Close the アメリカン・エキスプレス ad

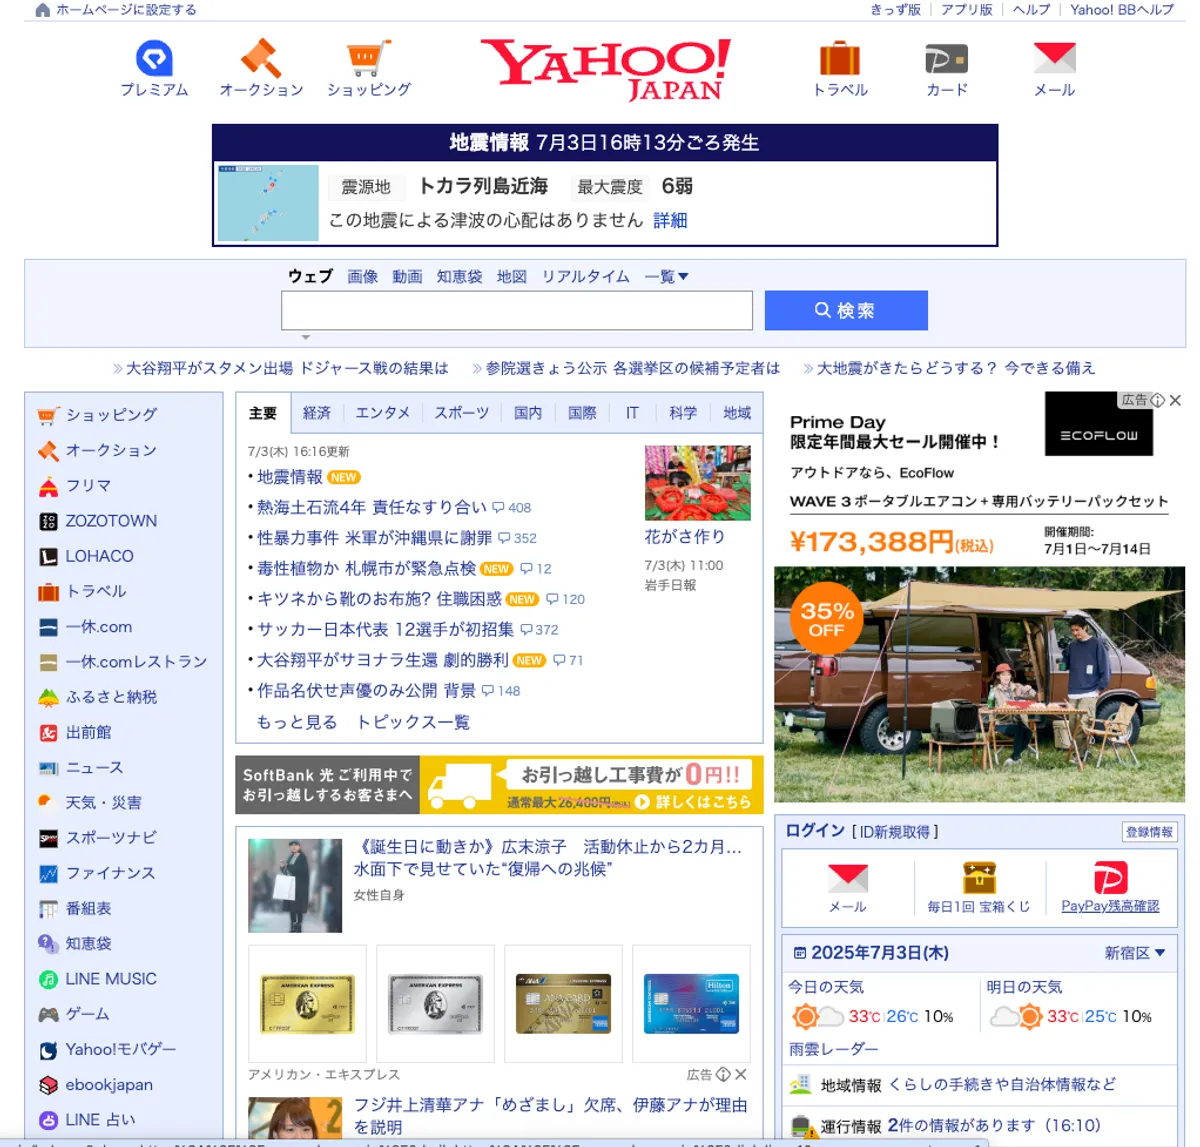click(x=741, y=1074)
